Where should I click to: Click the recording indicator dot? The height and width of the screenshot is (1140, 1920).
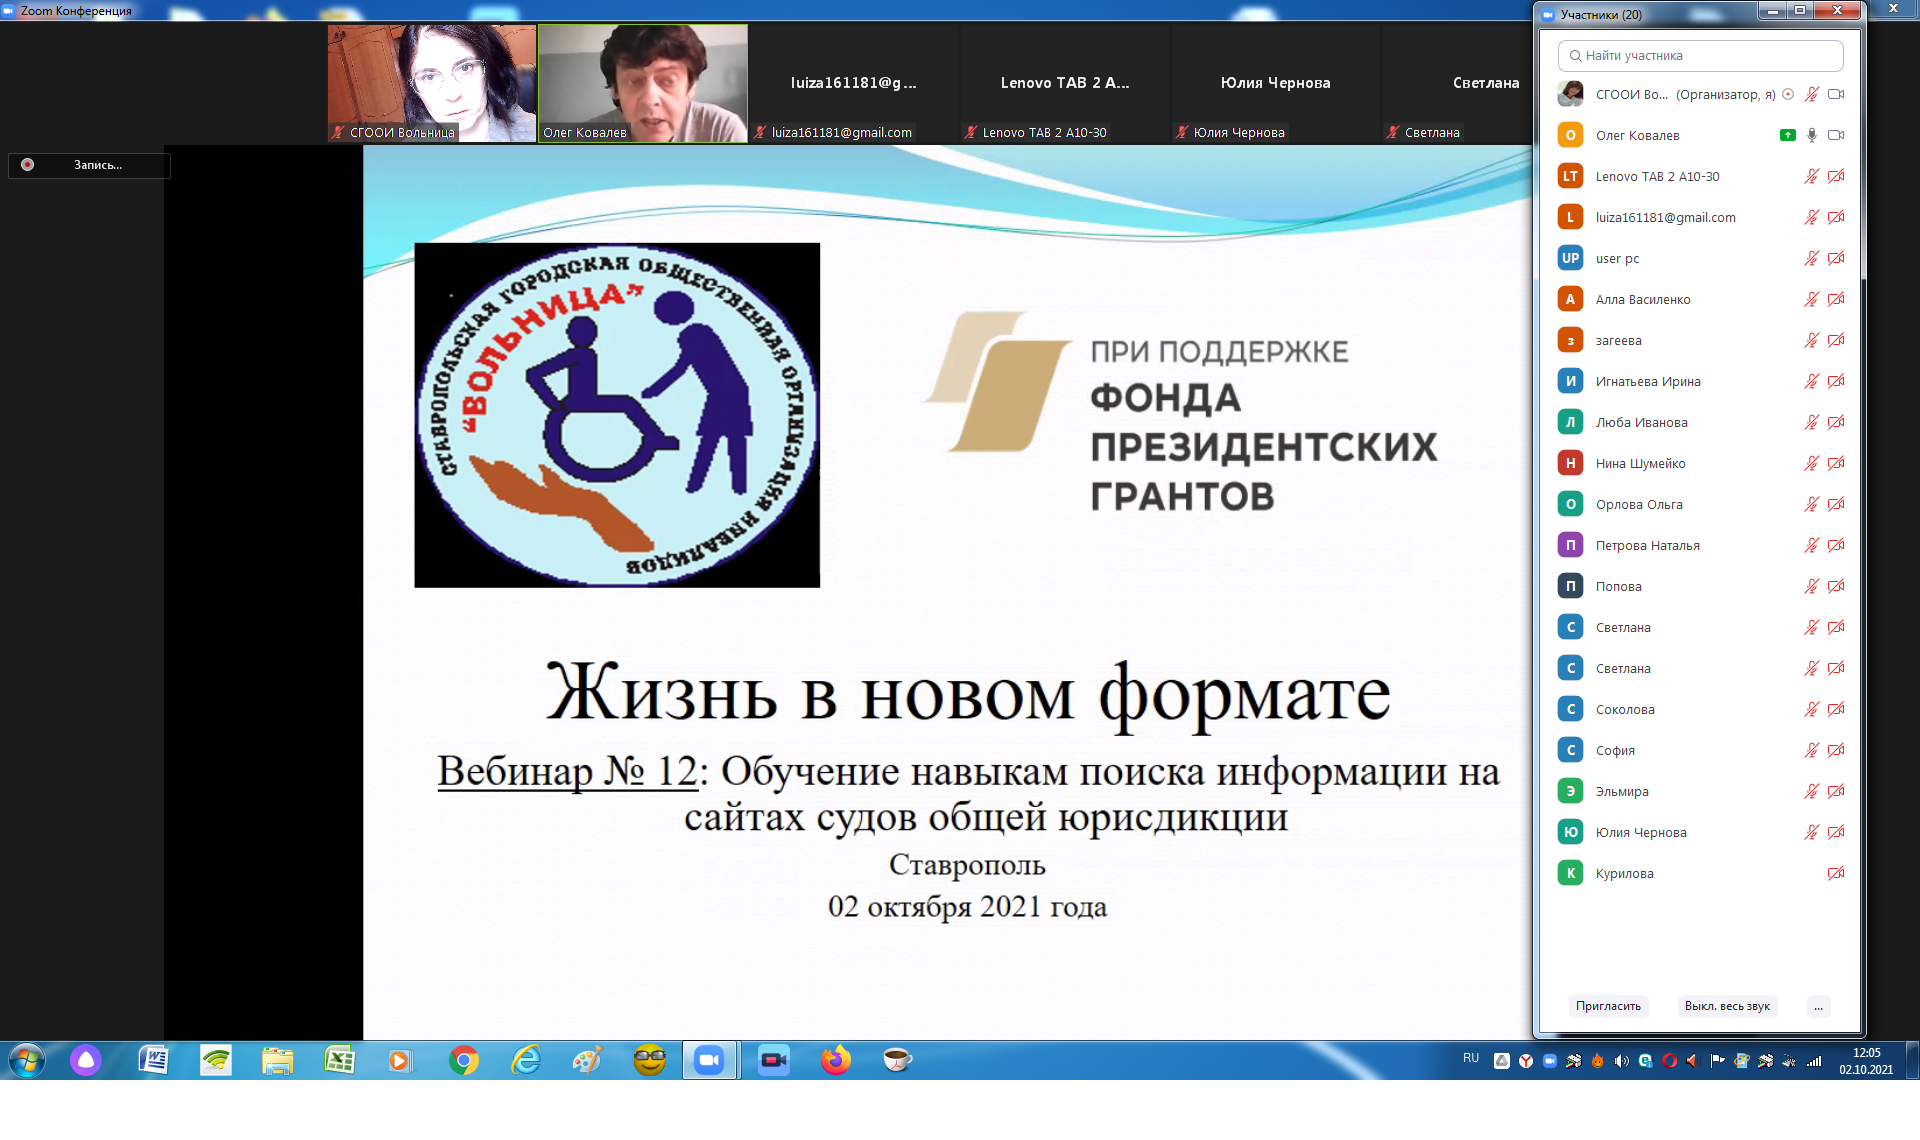[28, 165]
